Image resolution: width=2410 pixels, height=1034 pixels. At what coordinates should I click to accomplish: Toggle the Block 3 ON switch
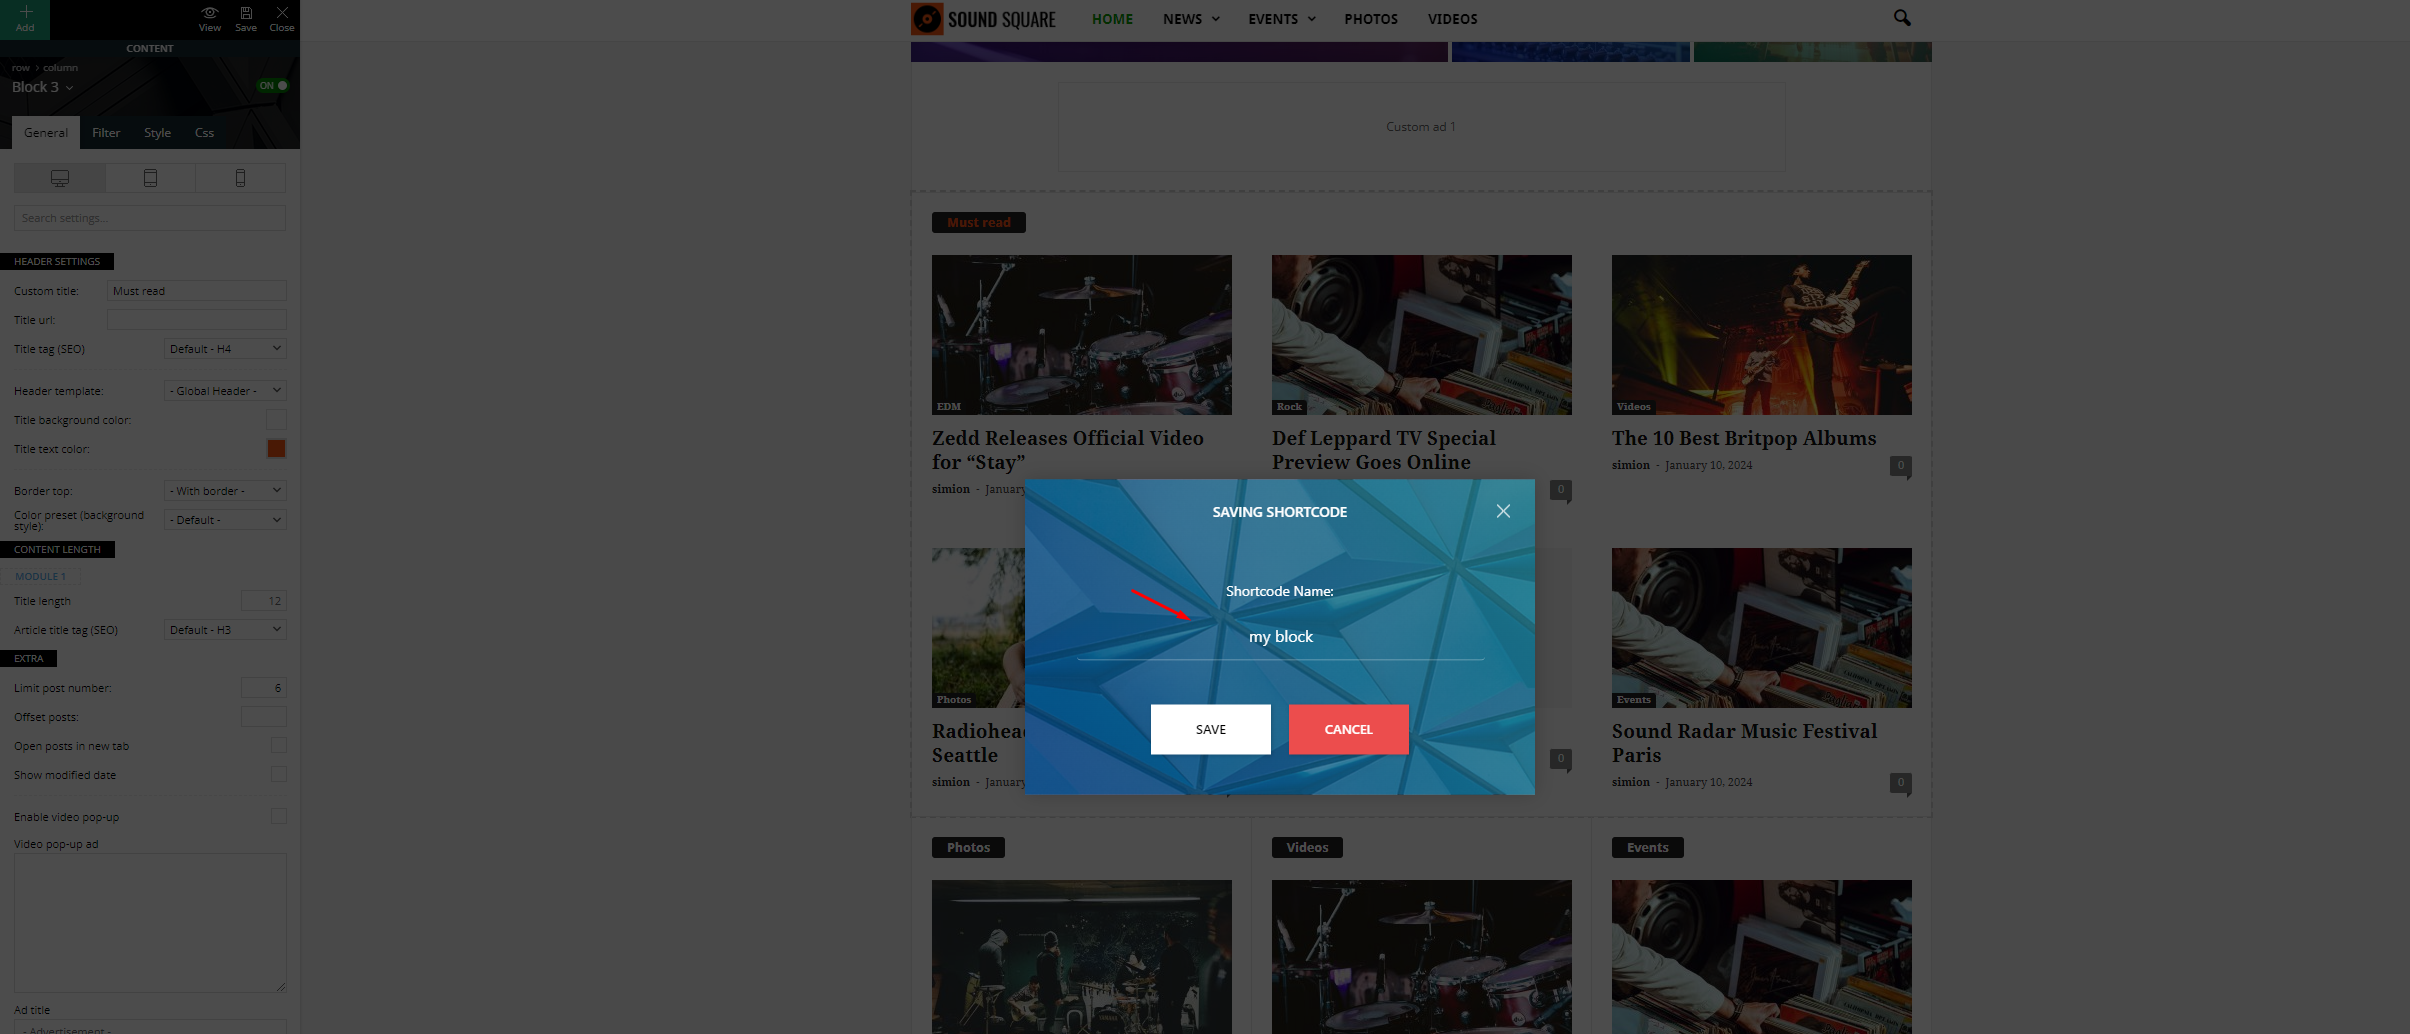click(273, 86)
